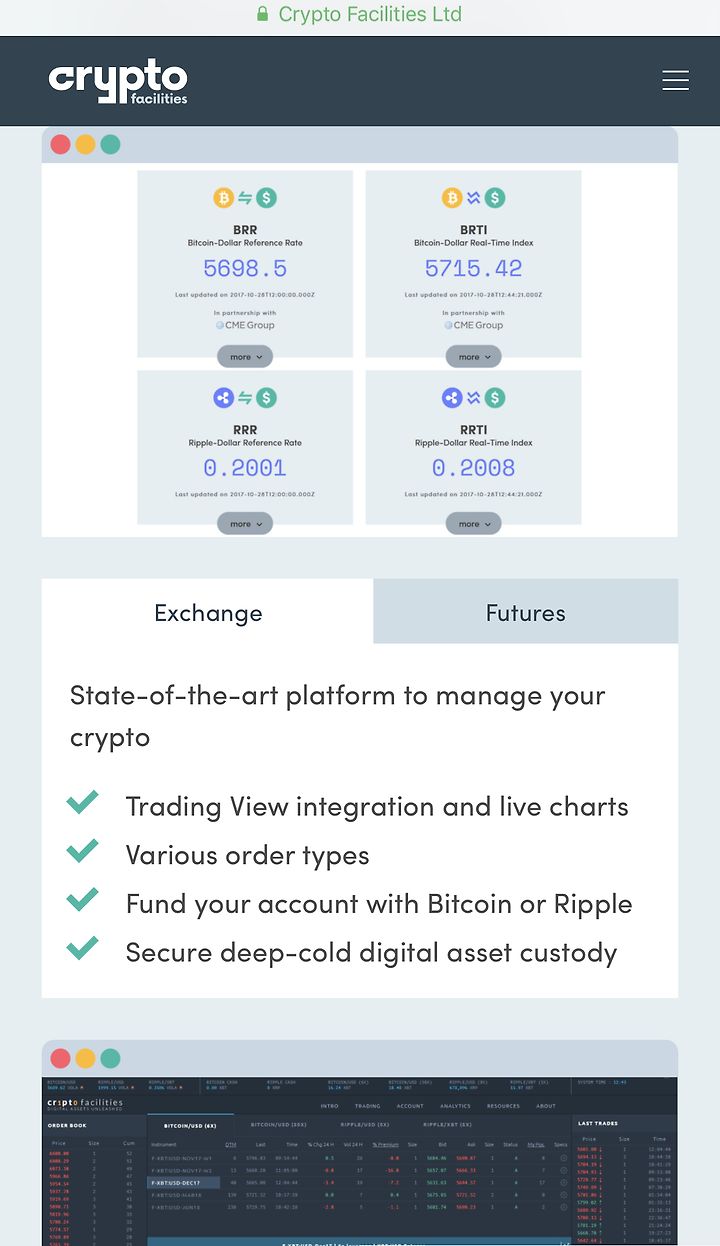Click the BRTI value 5715.42

tap(473, 268)
